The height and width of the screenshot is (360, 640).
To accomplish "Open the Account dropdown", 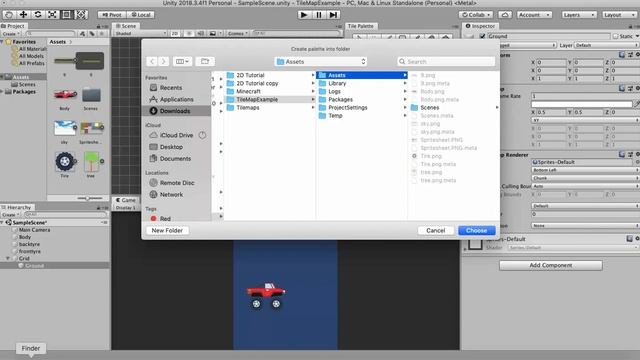I will (534, 15).
